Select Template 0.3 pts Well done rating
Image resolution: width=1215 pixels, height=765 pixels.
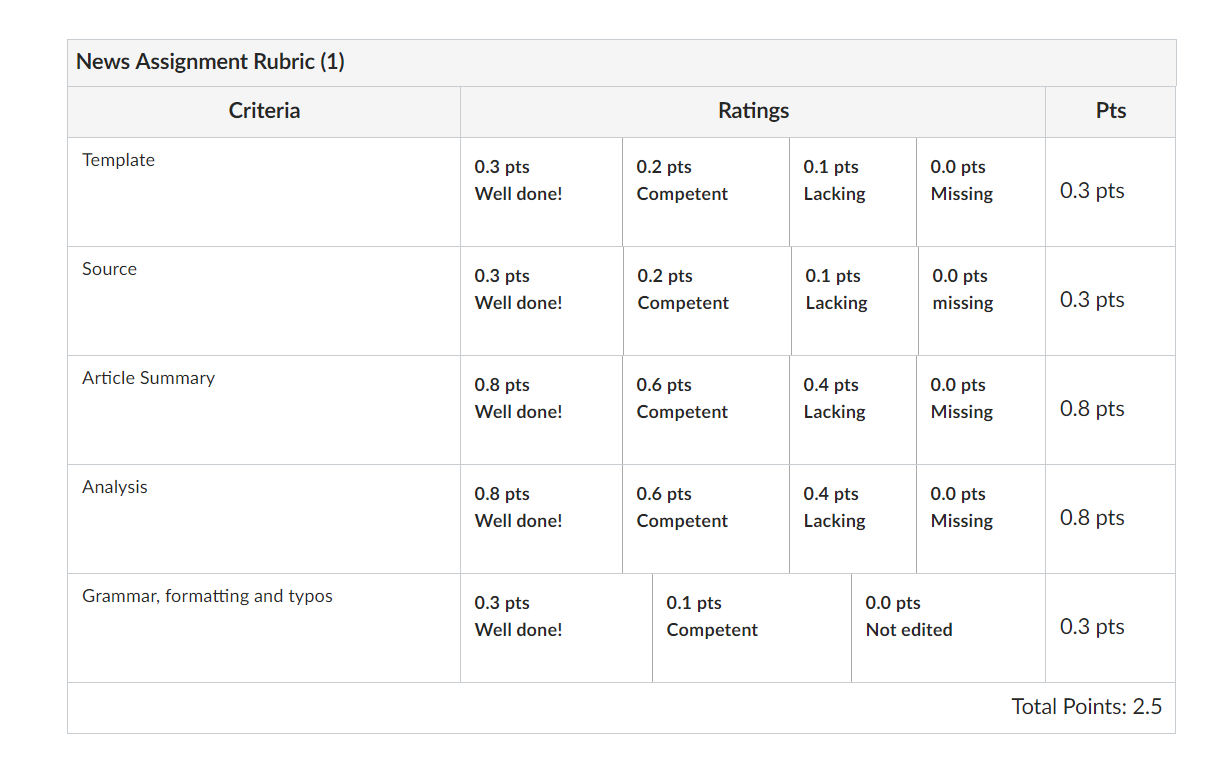pyautogui.click(x=541, y=192)
